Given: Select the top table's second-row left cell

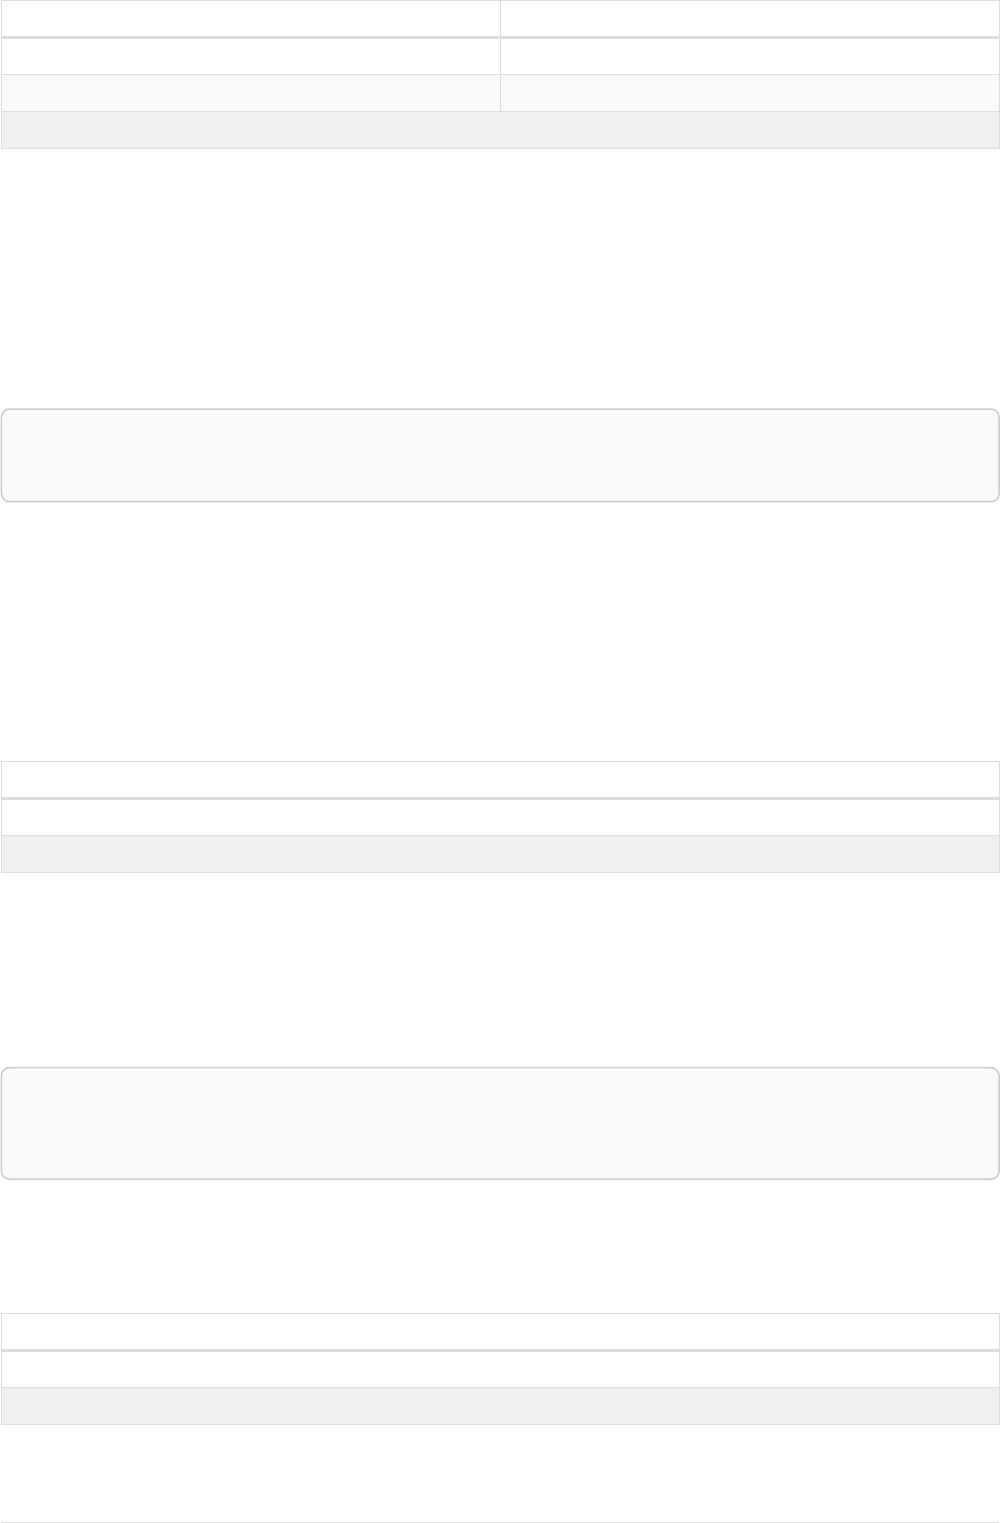Looking at the screenshot, I should pos(250,56).
